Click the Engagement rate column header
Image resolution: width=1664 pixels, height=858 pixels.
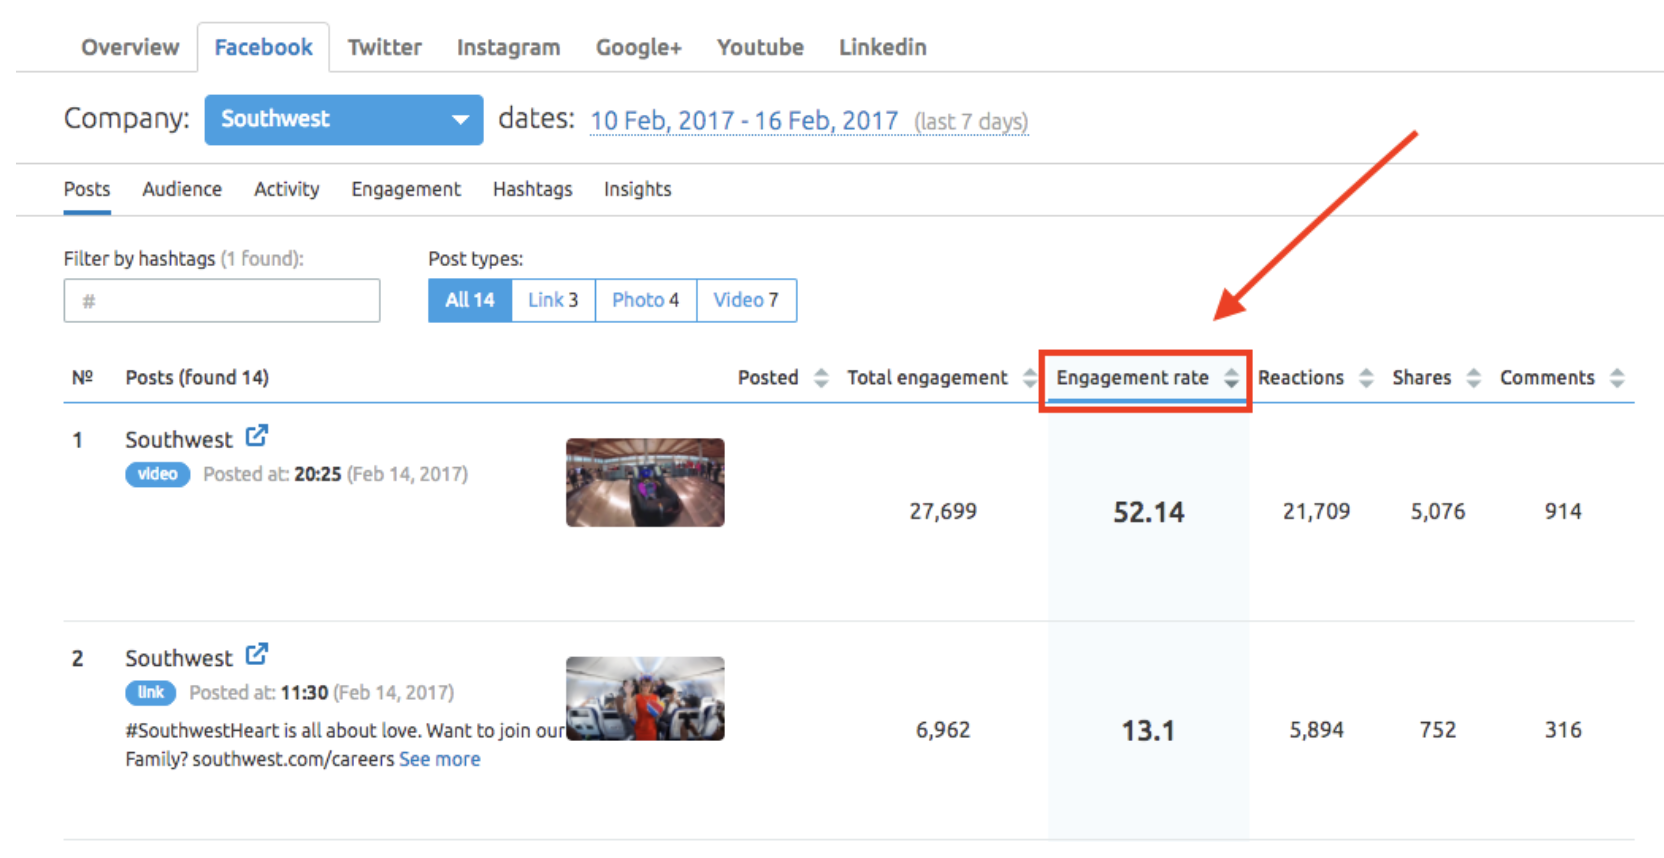1132,378
